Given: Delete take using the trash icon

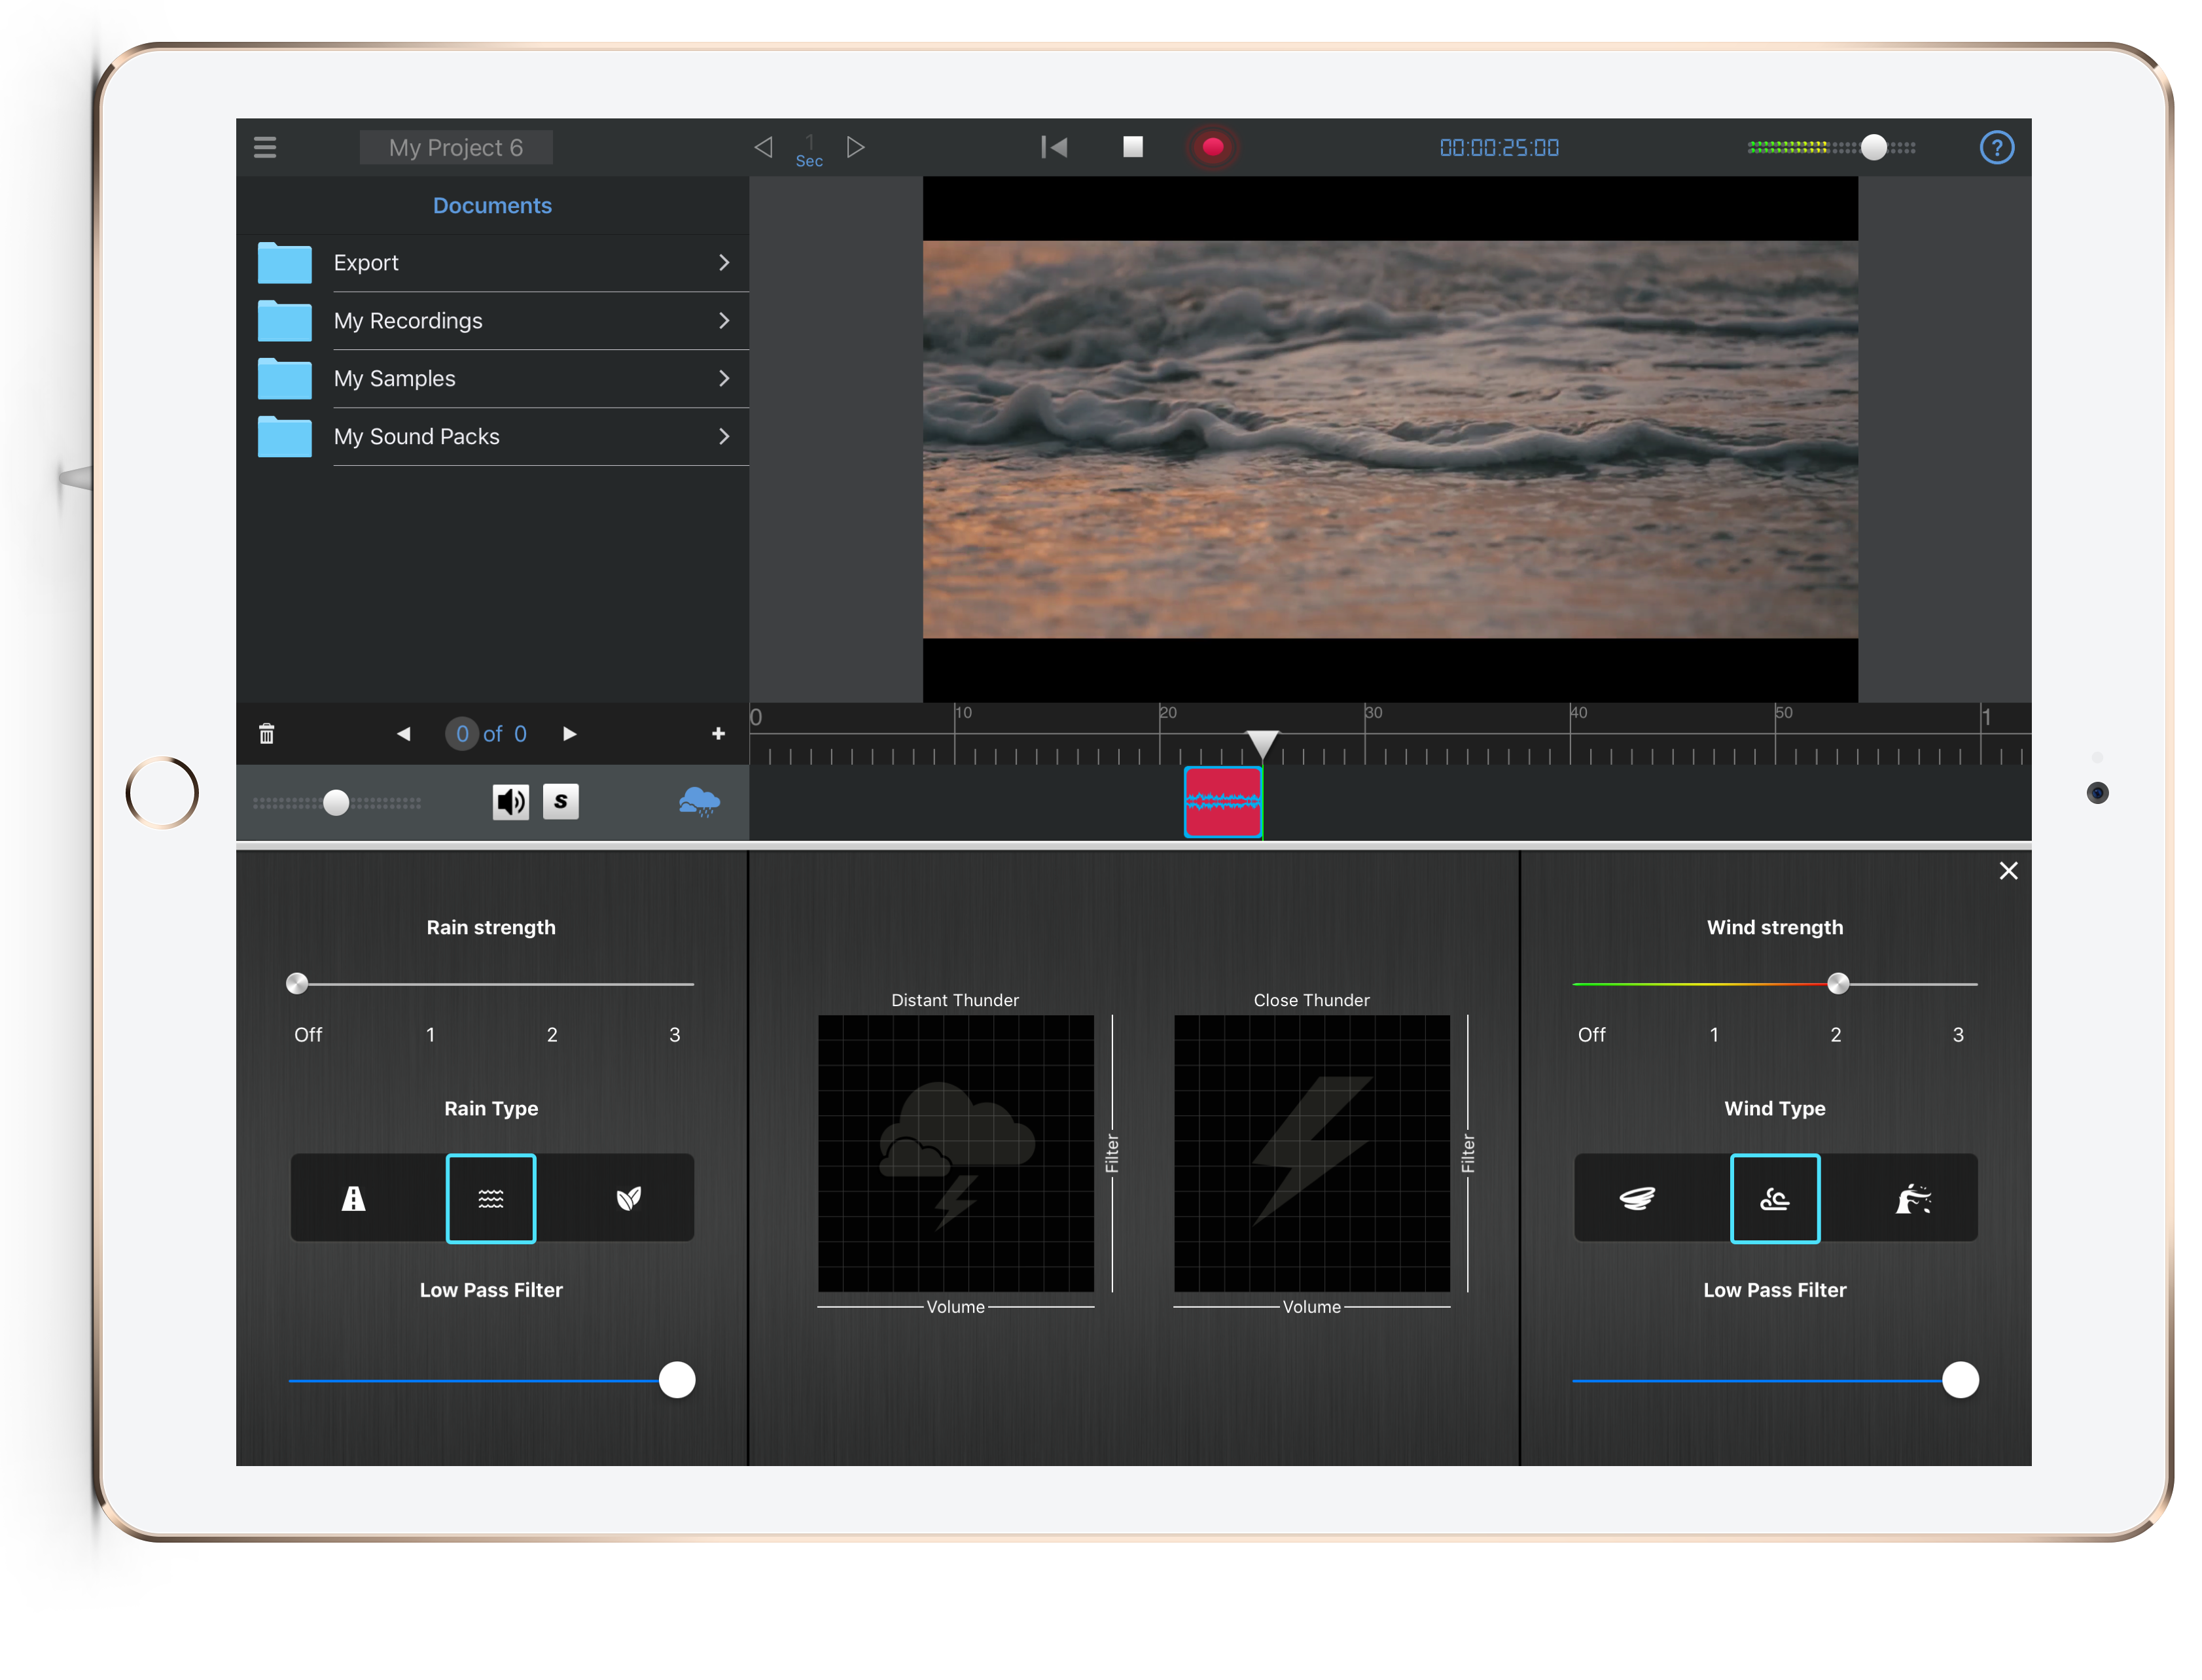Looking at the screenshot, I should click(x=266, y=733).
